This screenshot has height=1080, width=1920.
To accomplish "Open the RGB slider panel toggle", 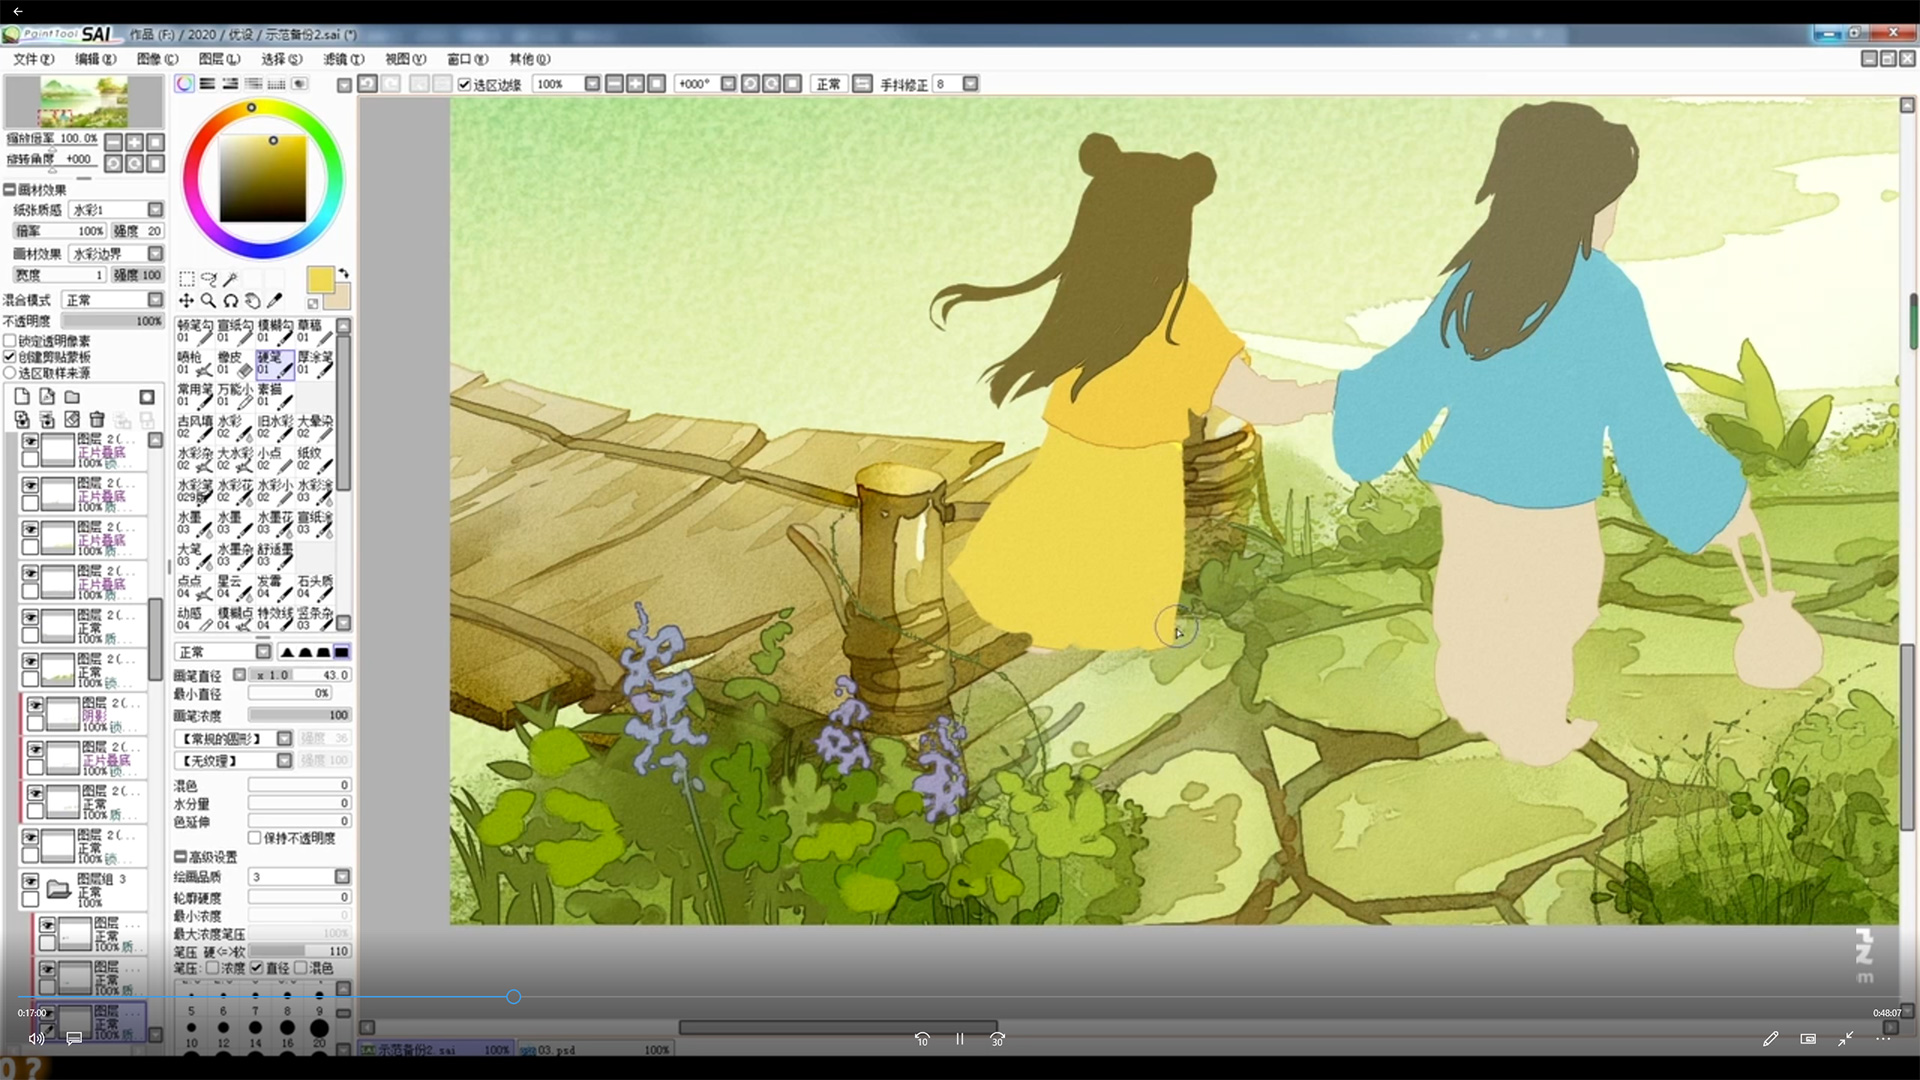I will coord(207,84).
